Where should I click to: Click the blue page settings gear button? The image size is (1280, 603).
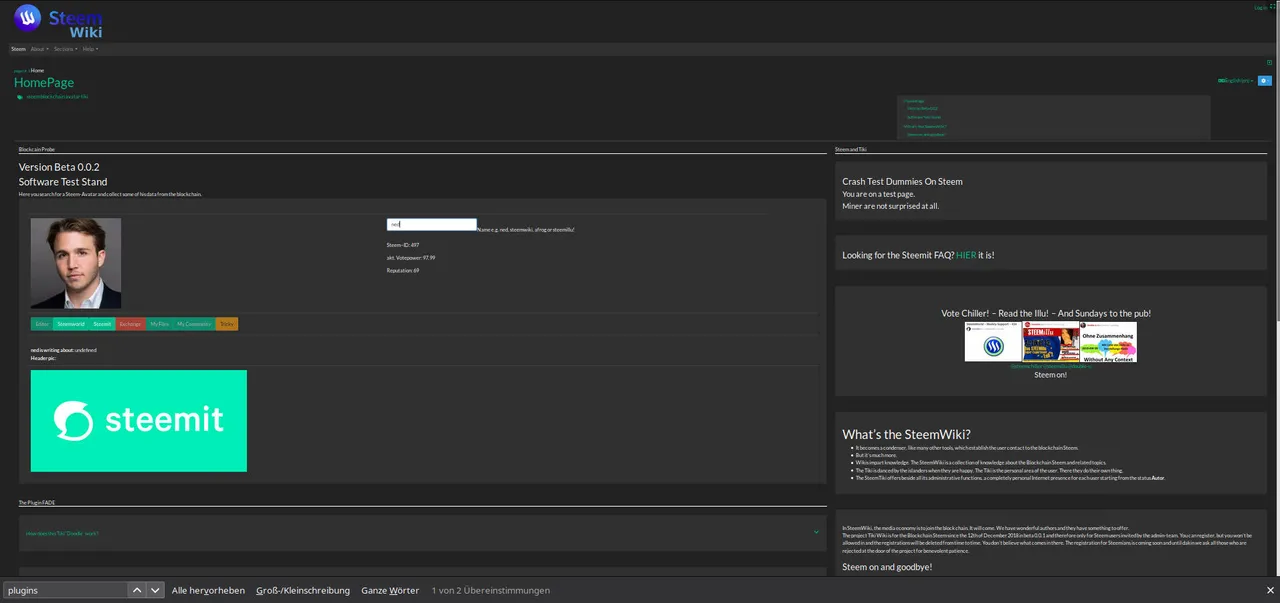pyautogui.click(x=1265, y=81)
